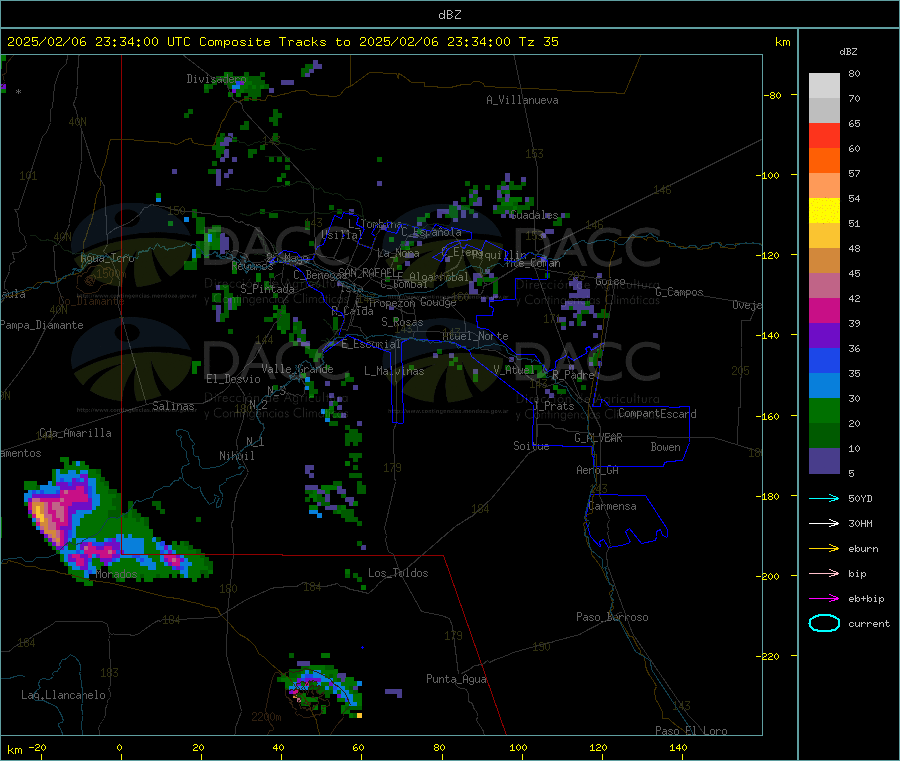The image size is (900, 761).
Task: Click the cyan 50YD arrow legend icon
Action: coord(824,498)
